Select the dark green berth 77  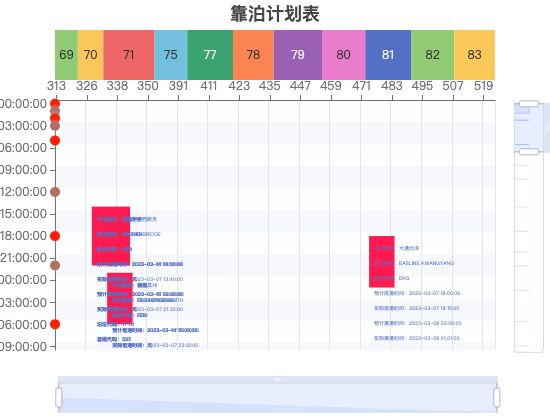point(210,55)
